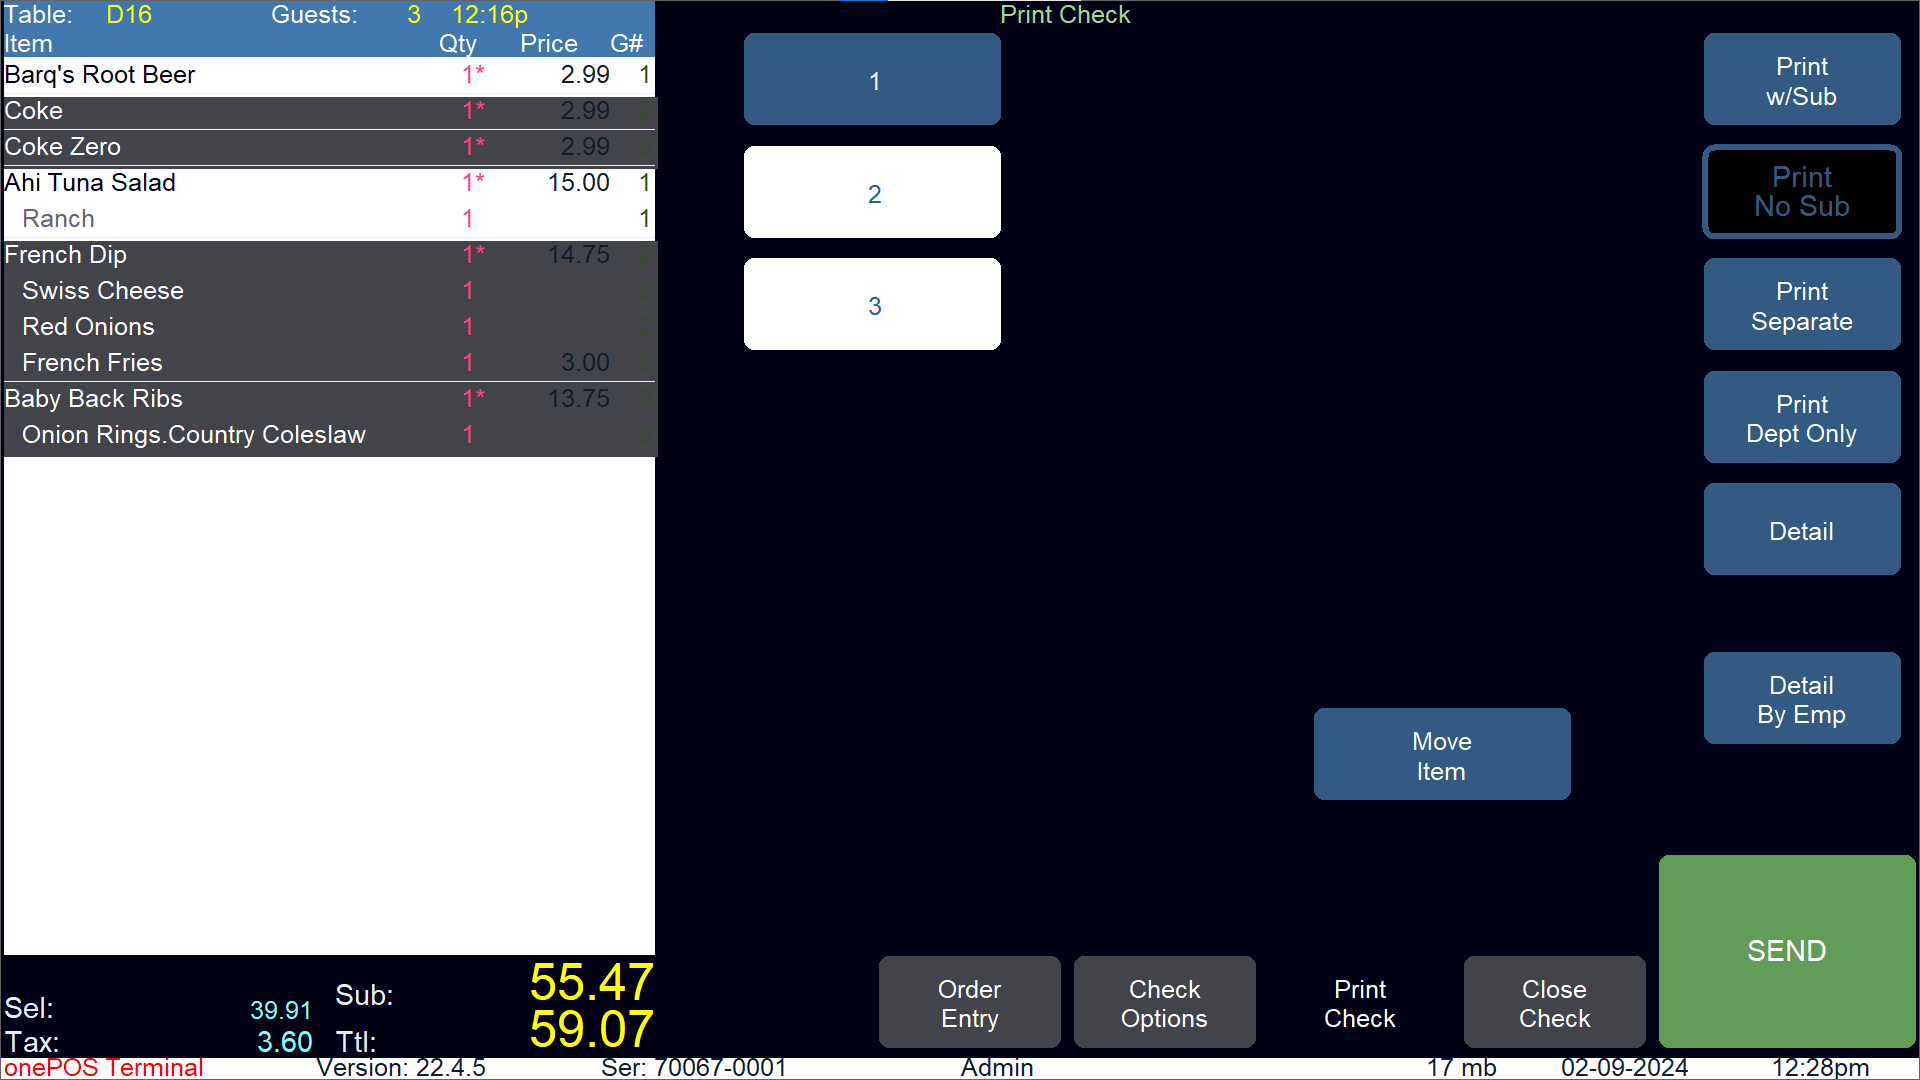The width and height of the screenshot is (1920, 1080).
Task: Open Detail By Emp view
Action: tap(1801, 699)
